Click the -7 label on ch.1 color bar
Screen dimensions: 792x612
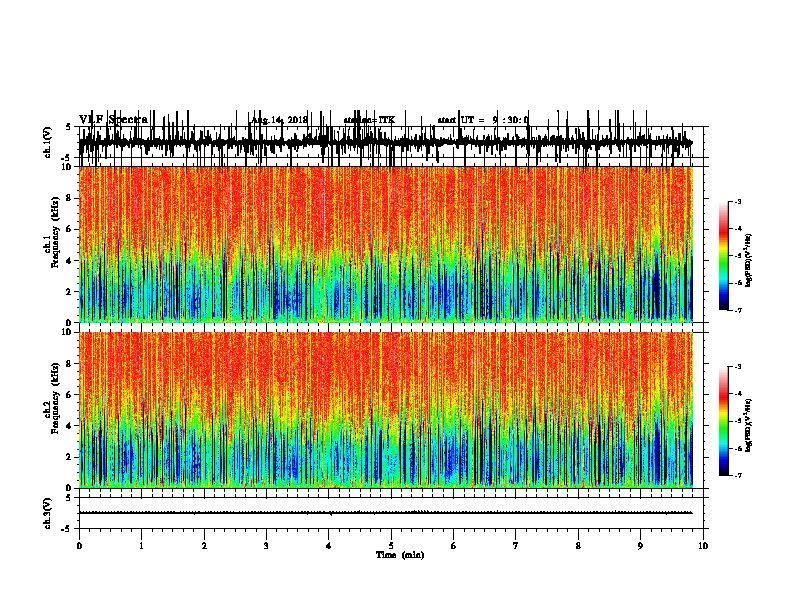pyautogui.click(x=738, y=310)
